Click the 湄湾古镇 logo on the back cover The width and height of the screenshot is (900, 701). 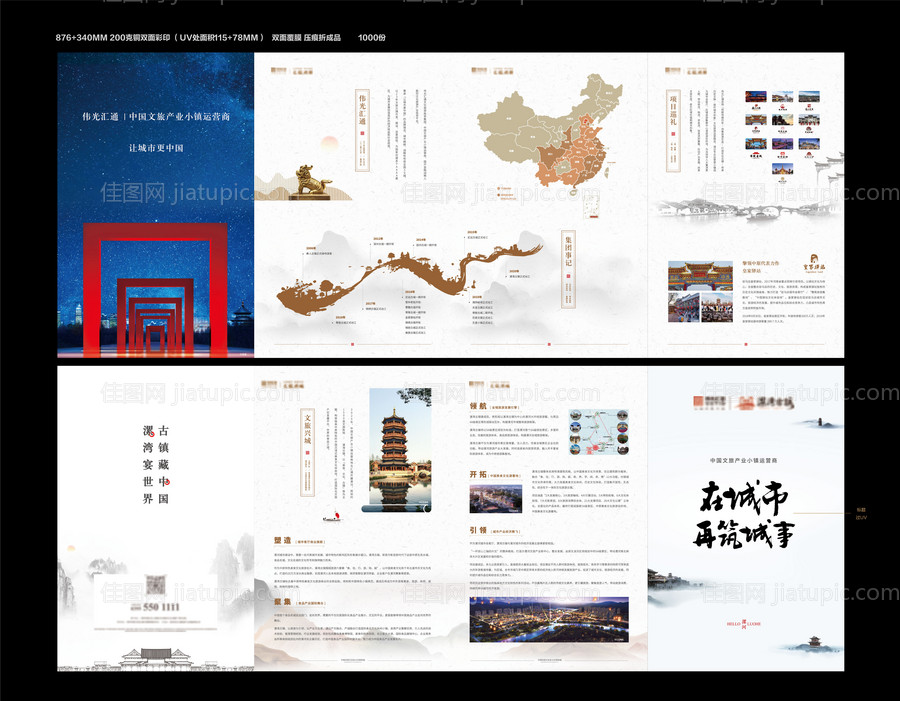coord(766,401)
